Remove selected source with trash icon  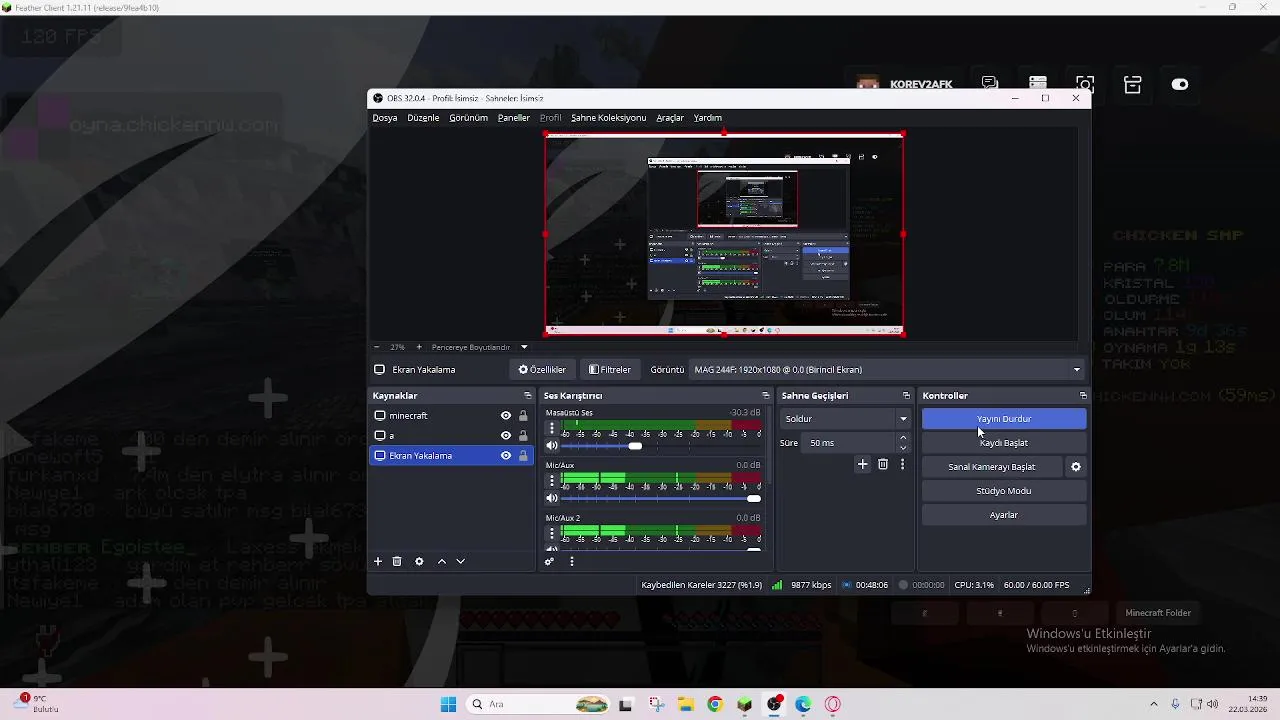click(397, 562)
